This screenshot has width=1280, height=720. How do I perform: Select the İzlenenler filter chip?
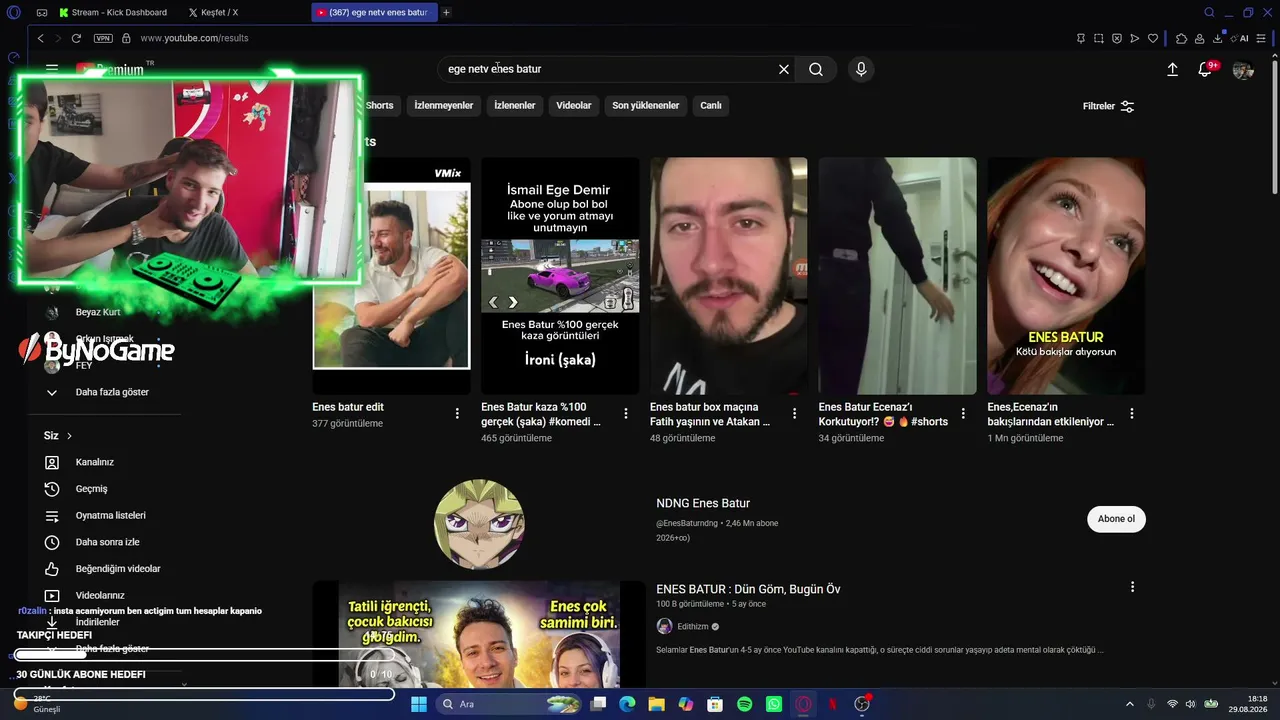[x=515, y=105]
